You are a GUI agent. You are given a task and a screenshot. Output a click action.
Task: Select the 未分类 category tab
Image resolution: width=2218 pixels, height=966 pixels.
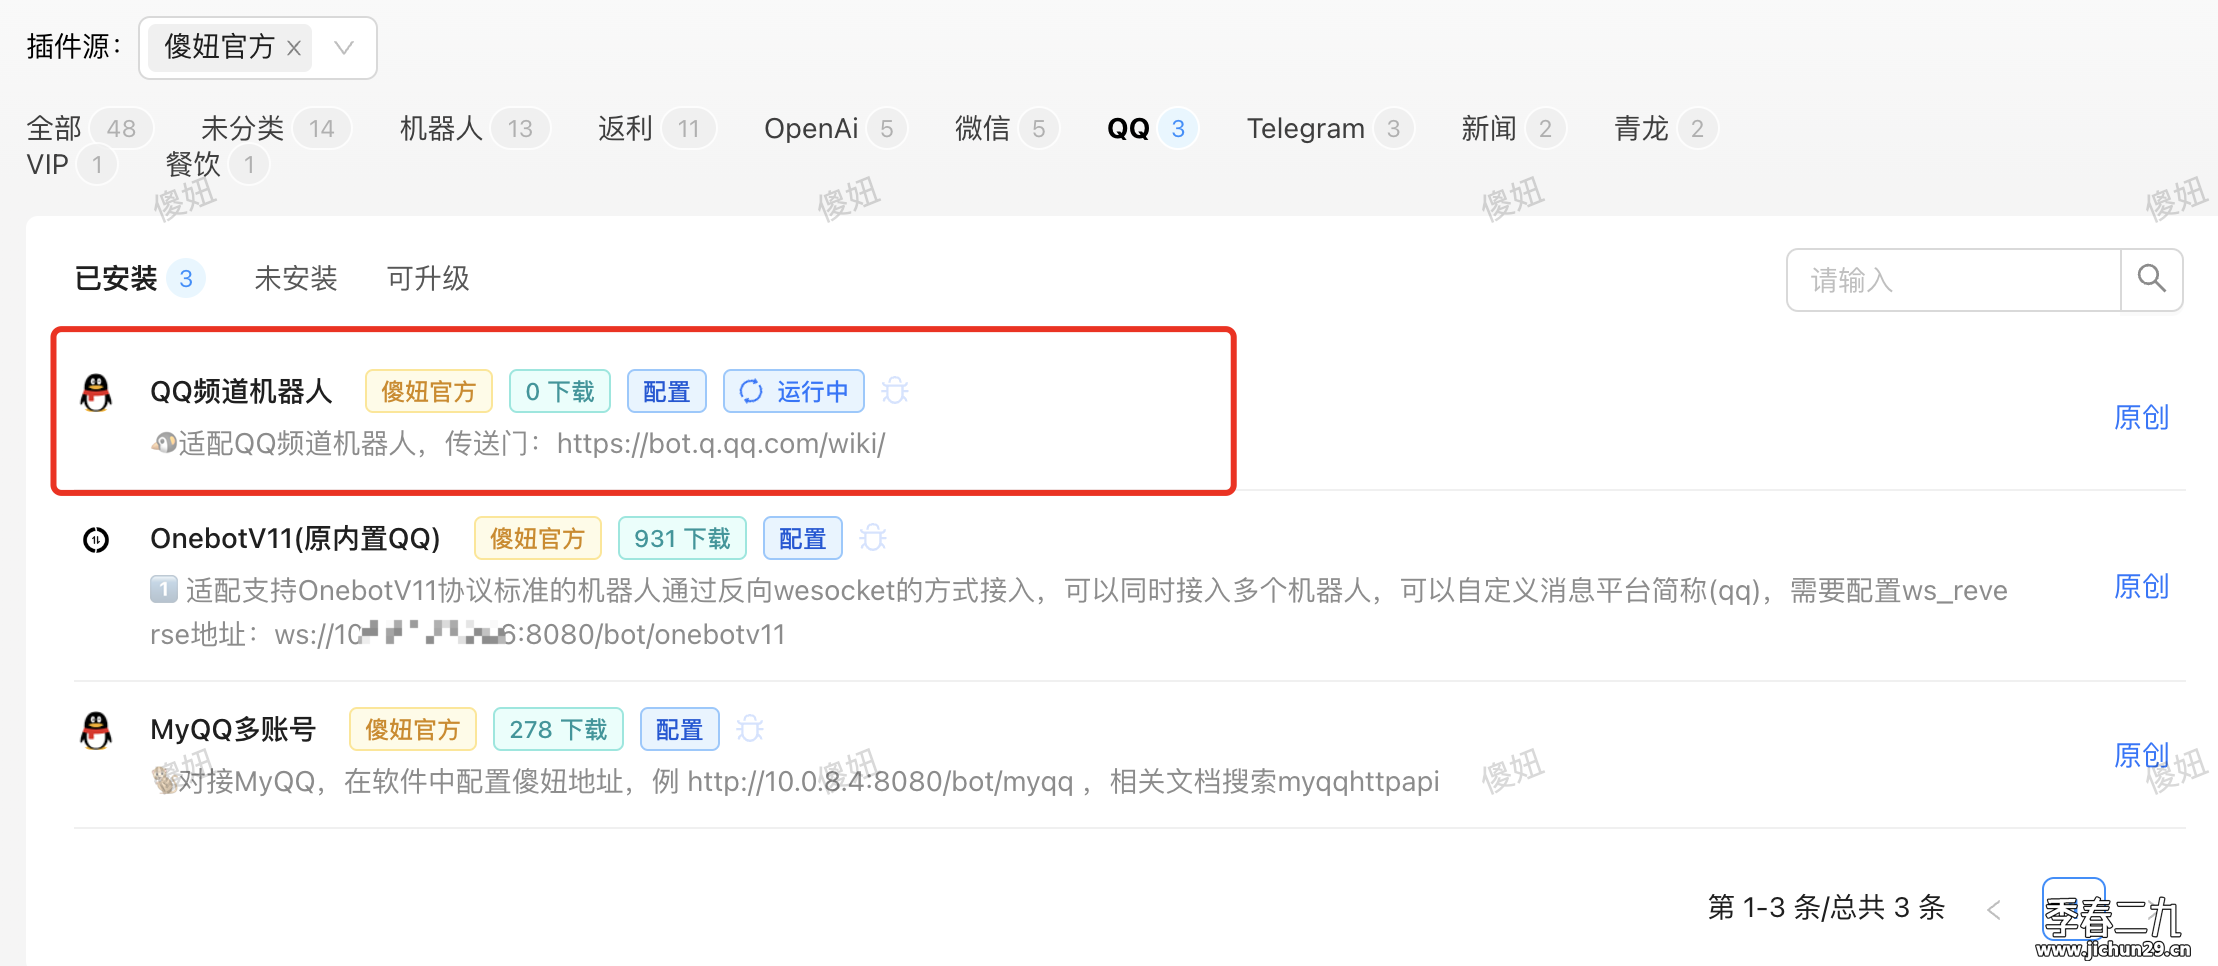pos(275,128)
